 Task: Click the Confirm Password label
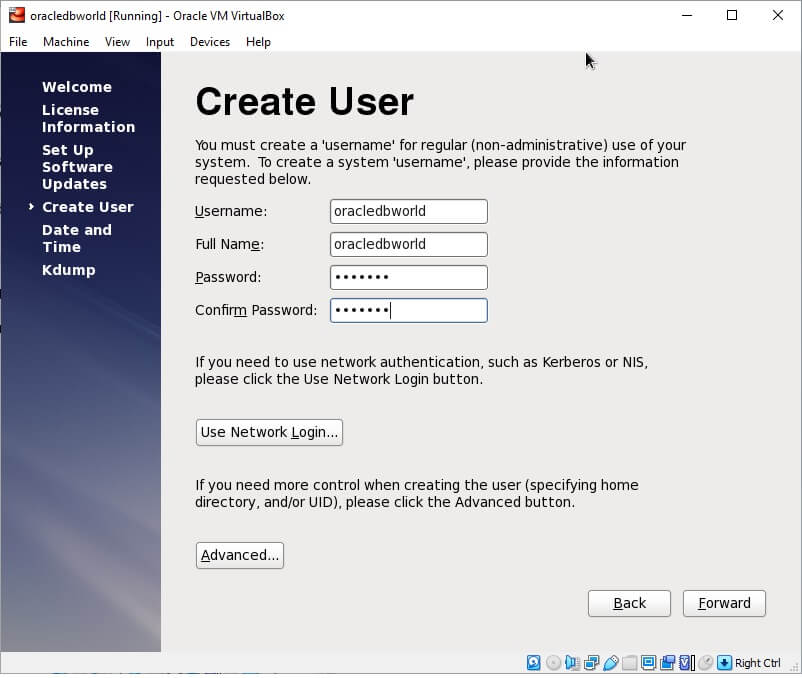pos(256,310)
